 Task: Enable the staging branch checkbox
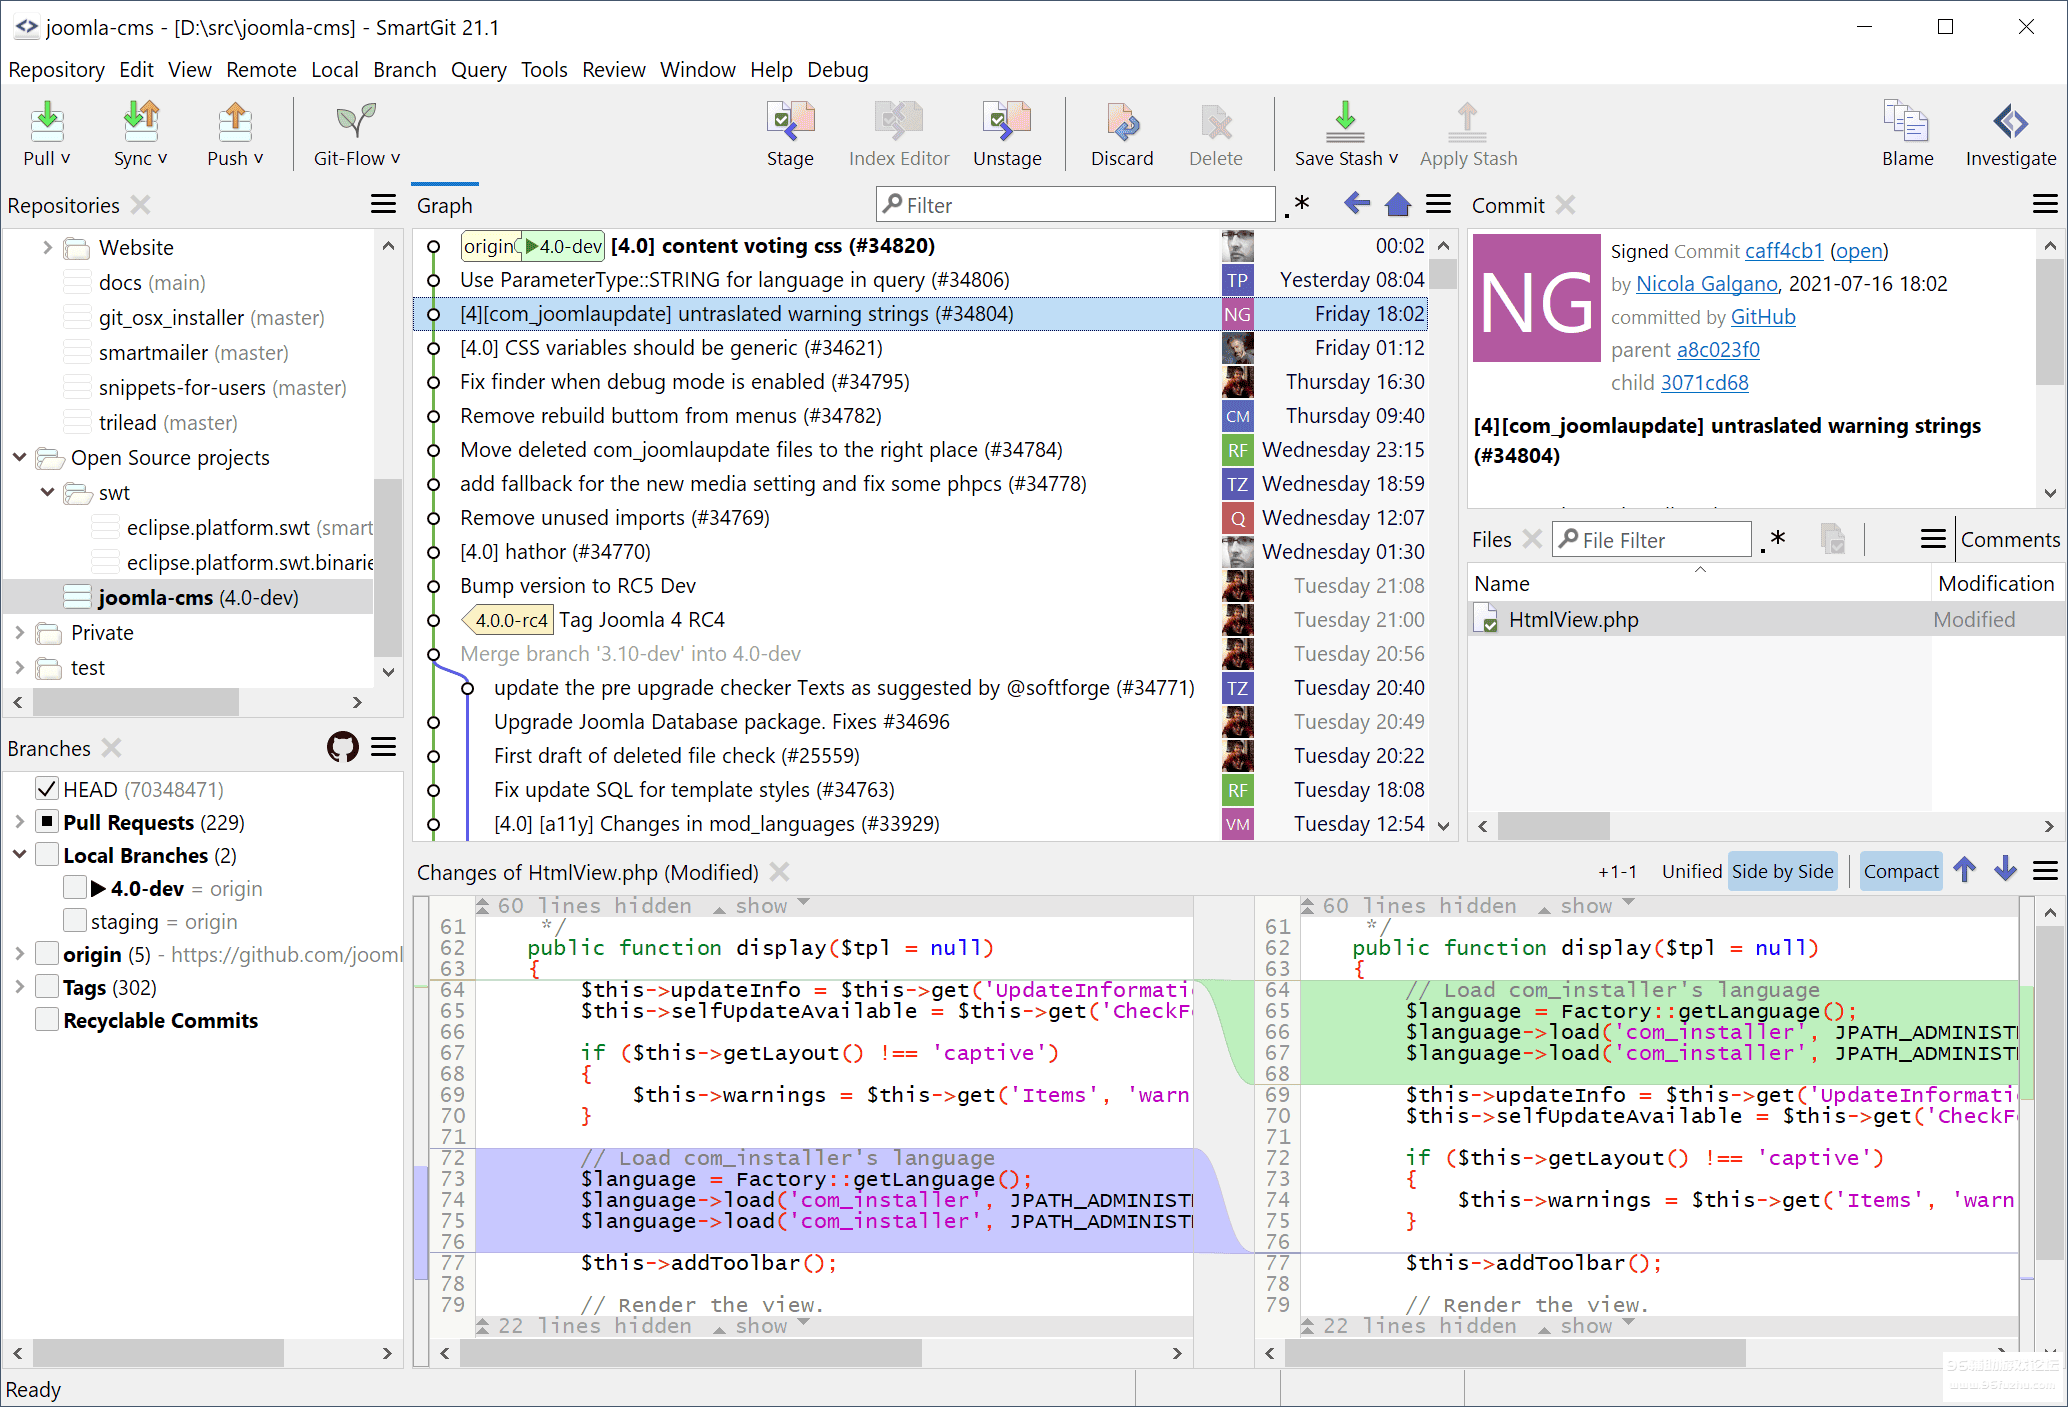pyautogui.click(x=74, y=921)
